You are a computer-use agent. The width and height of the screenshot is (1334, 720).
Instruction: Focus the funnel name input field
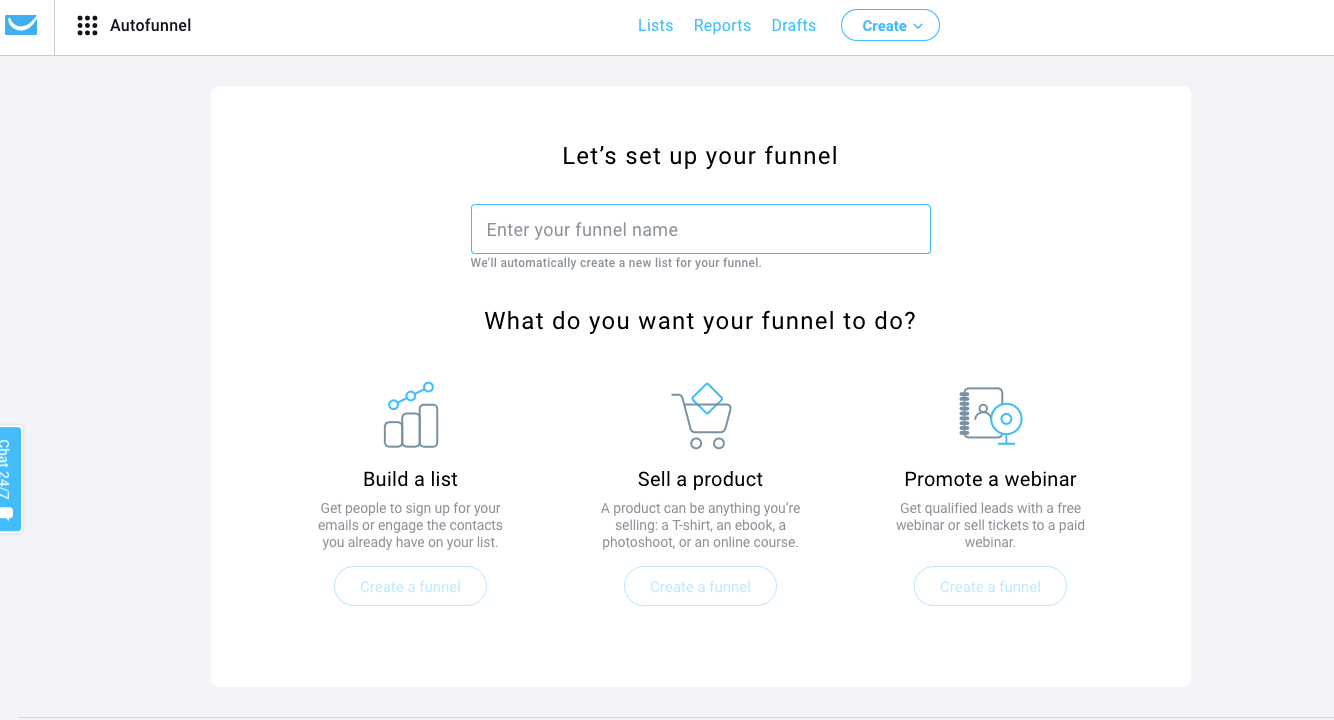pos(701,229)
